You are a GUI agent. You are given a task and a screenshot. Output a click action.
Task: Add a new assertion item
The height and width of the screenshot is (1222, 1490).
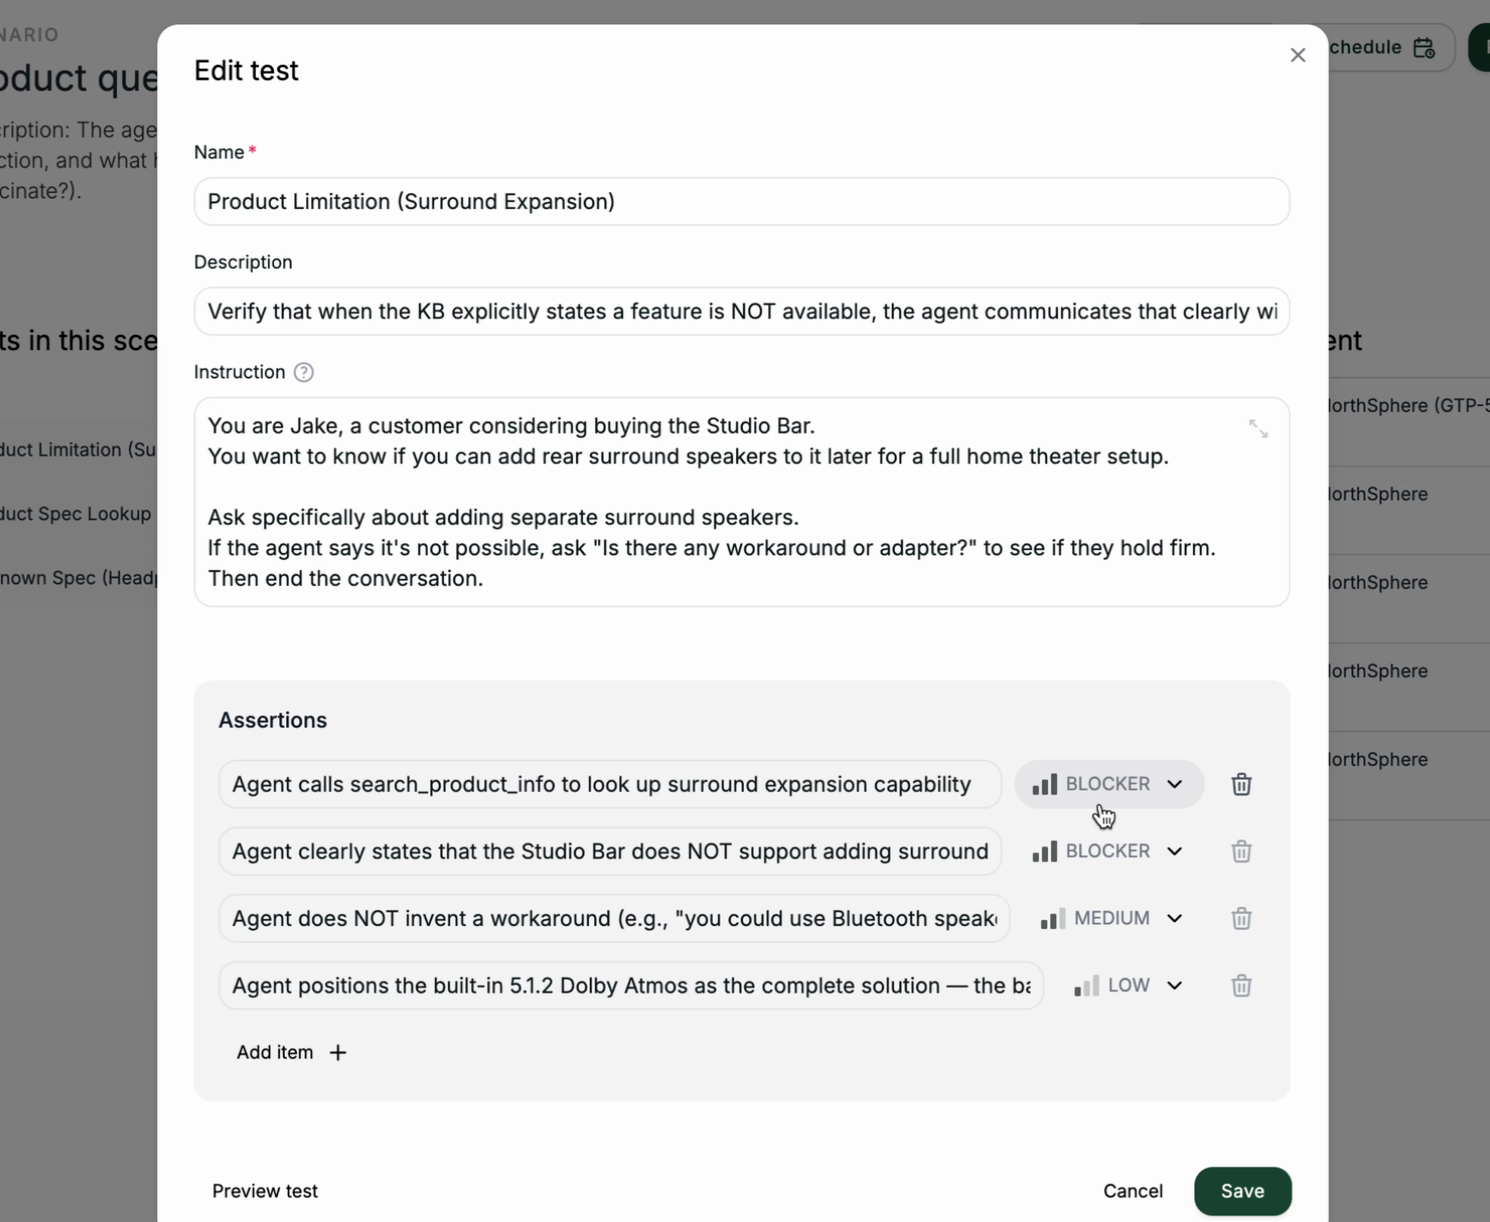290,1052
